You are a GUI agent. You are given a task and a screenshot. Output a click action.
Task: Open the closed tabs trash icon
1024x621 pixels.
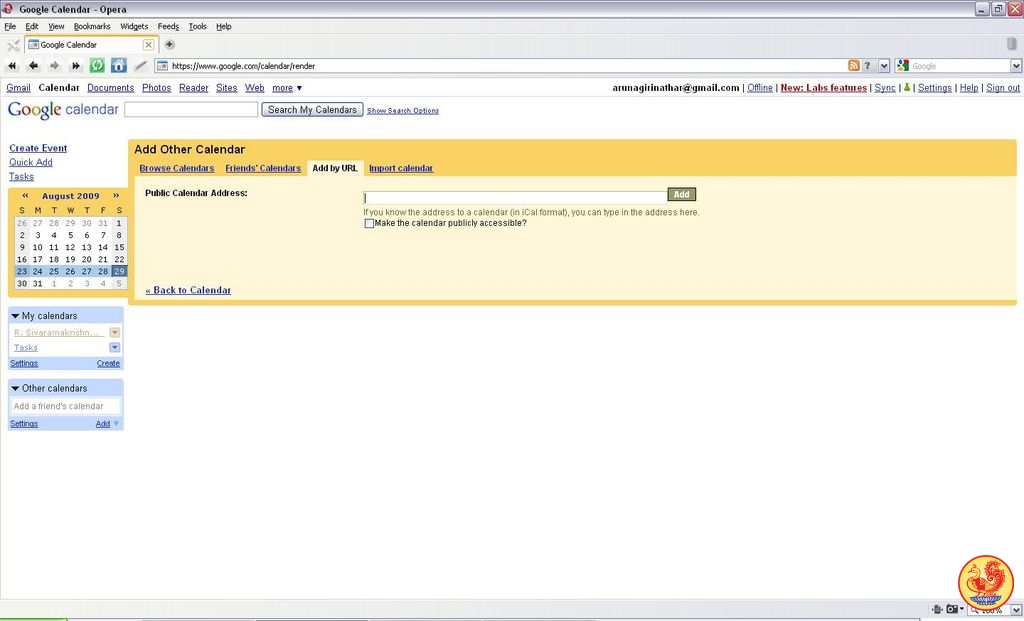pyautogui.click(x=1011, y=44)
